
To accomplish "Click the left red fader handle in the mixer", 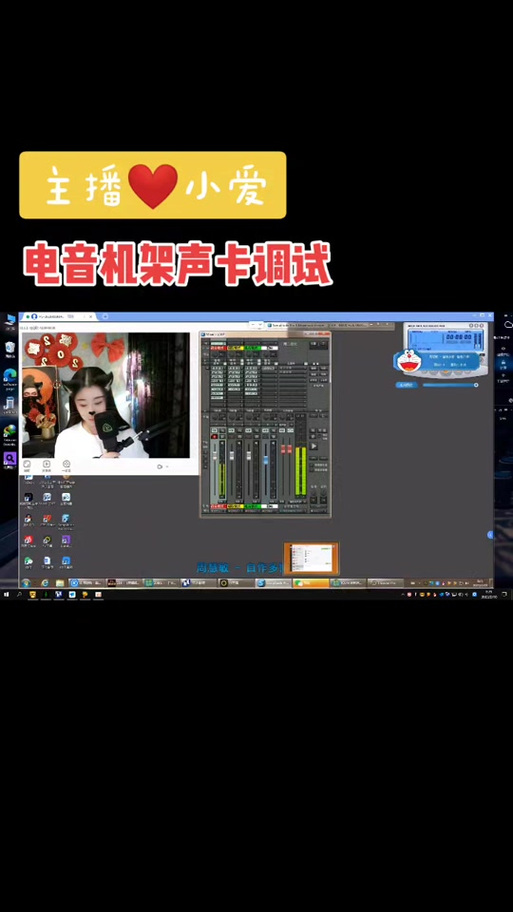I will [x=283, y=449].
